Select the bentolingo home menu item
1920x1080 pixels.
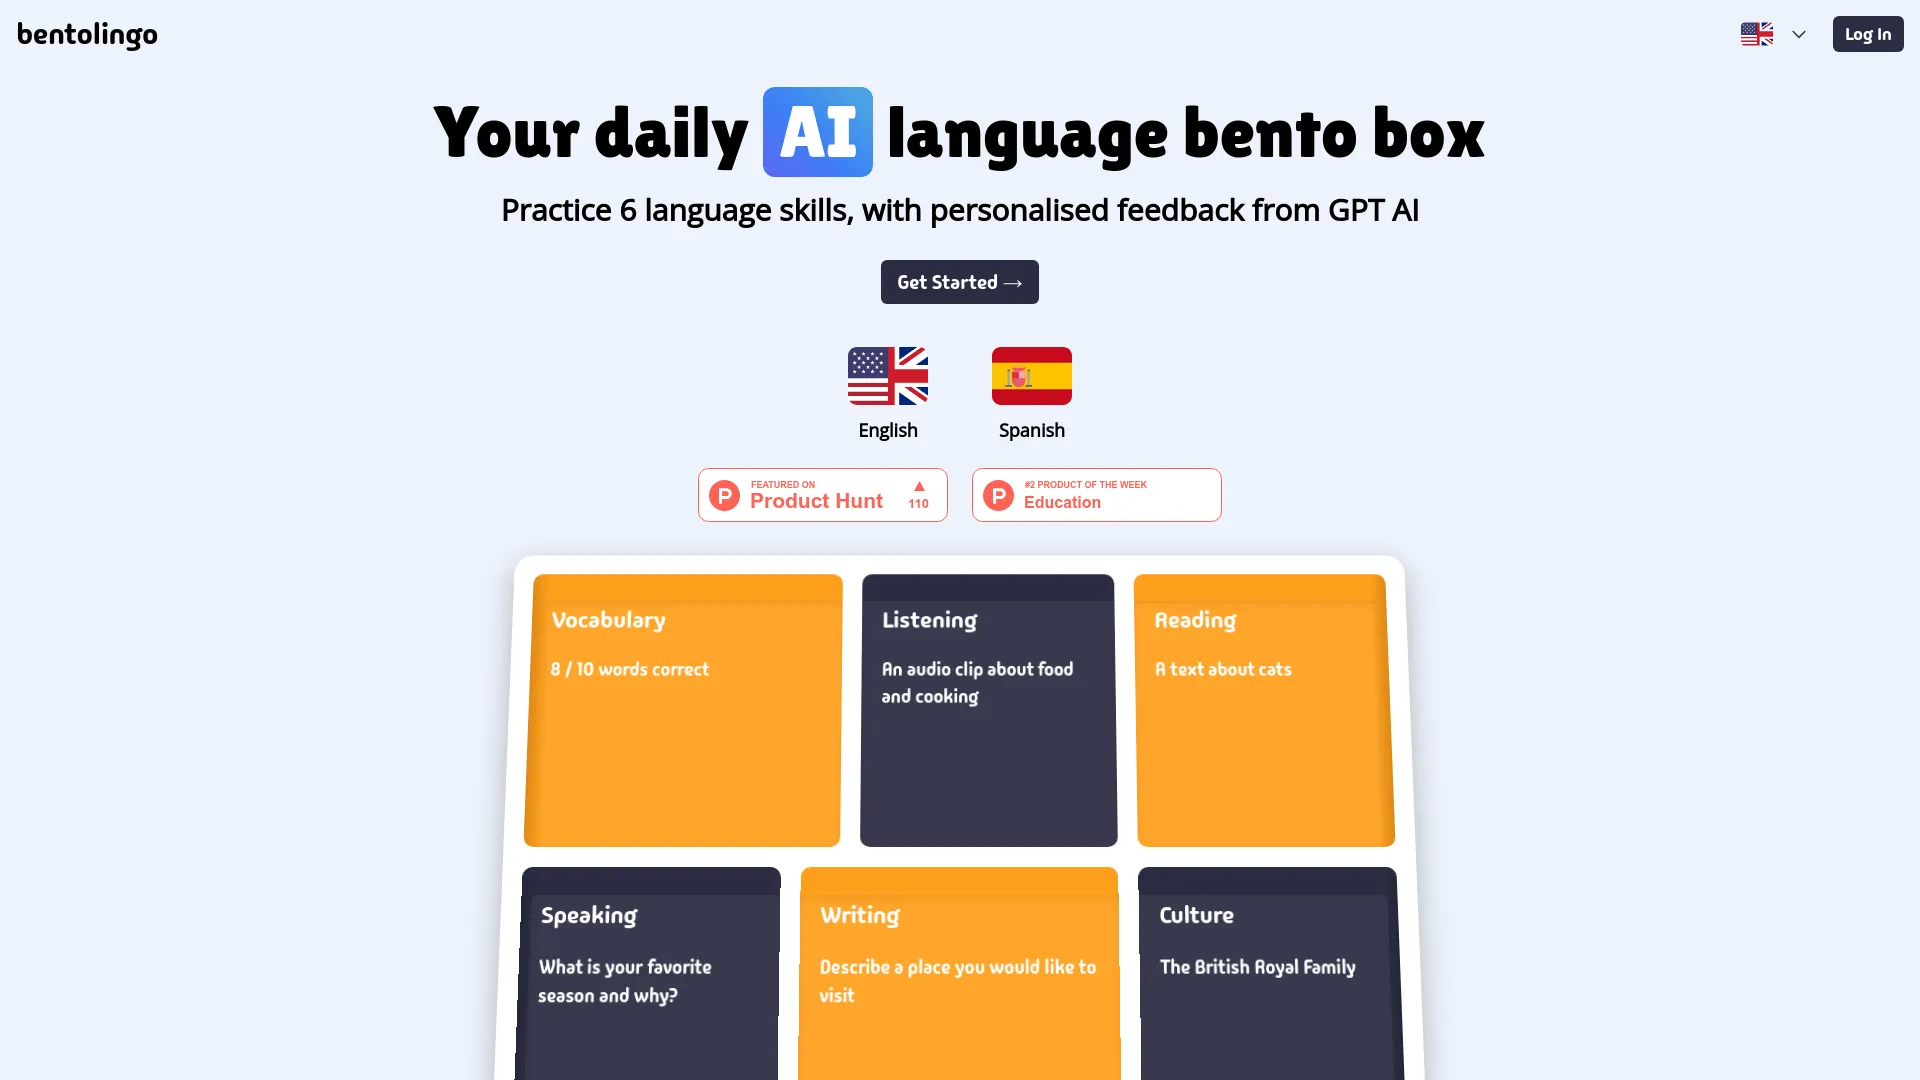click(x=87, y=34)
